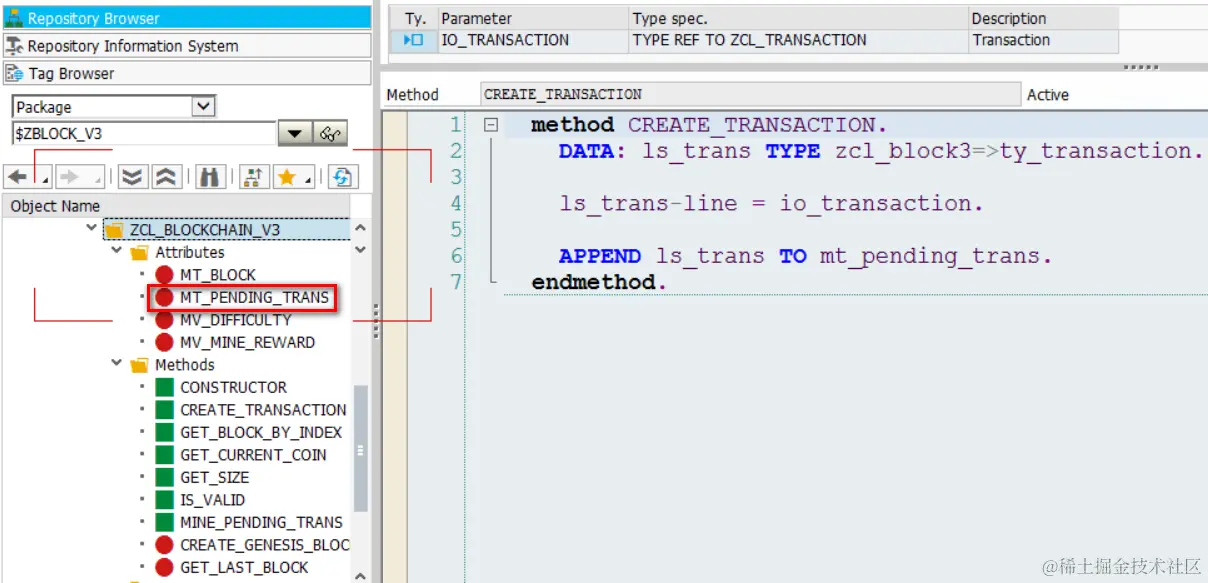The width and height of the screenshot is (1208, 583).
Task: Click the binoculars find icon
Action: tap(210, 177)
